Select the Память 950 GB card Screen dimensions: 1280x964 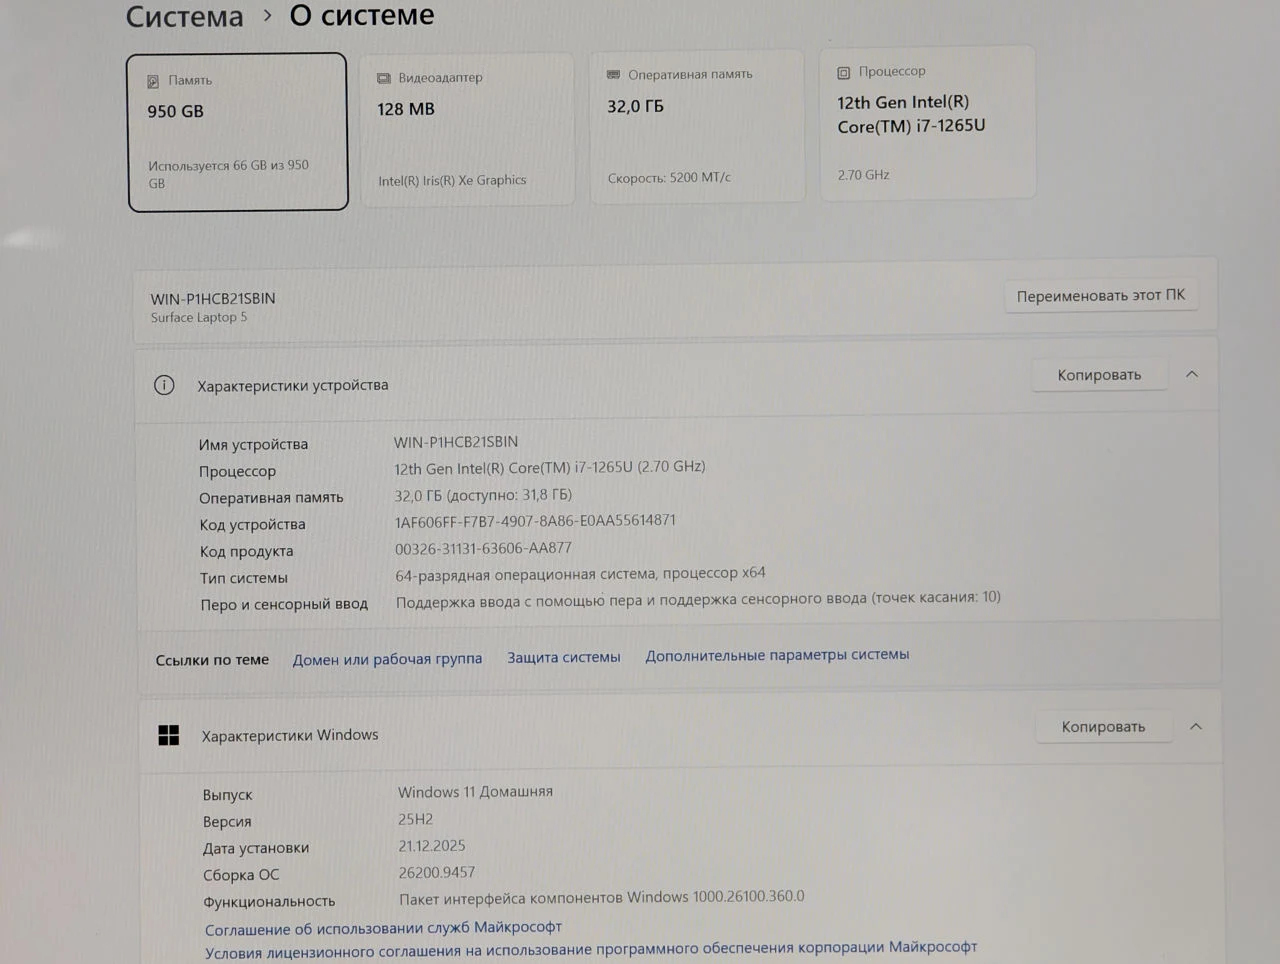238,132
